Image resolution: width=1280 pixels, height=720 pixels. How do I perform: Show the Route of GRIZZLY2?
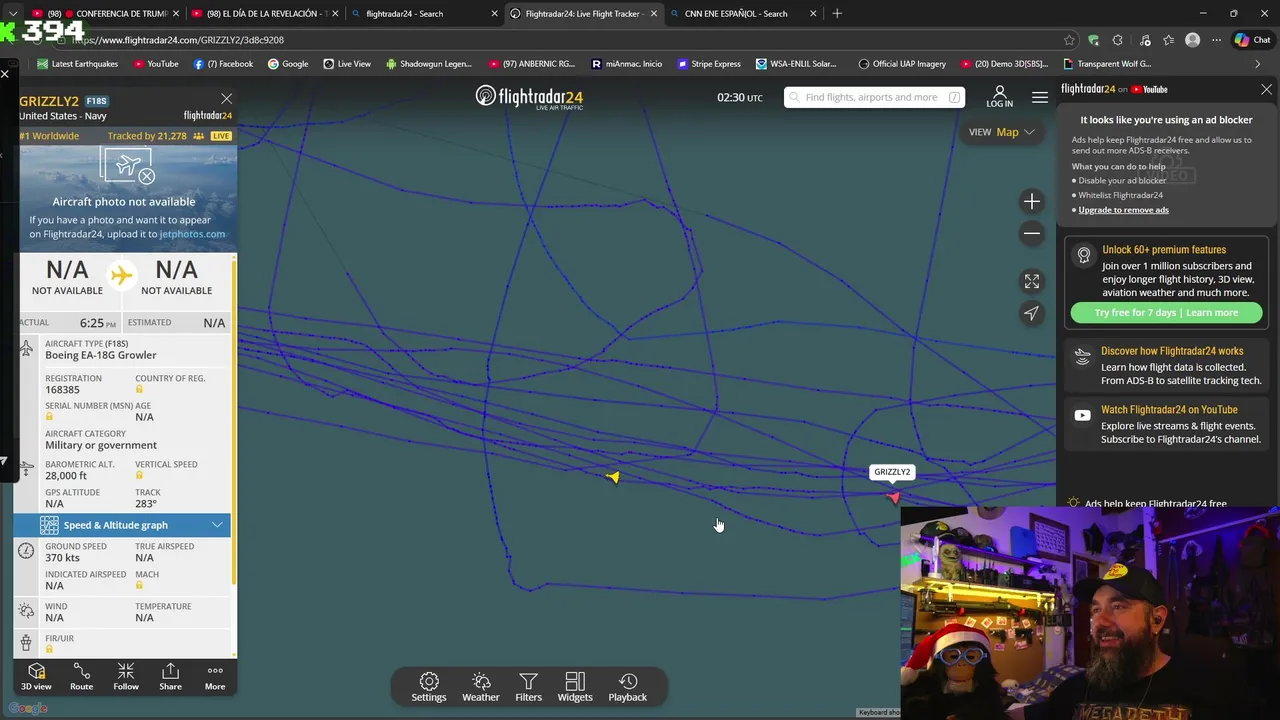coord(81,676)
